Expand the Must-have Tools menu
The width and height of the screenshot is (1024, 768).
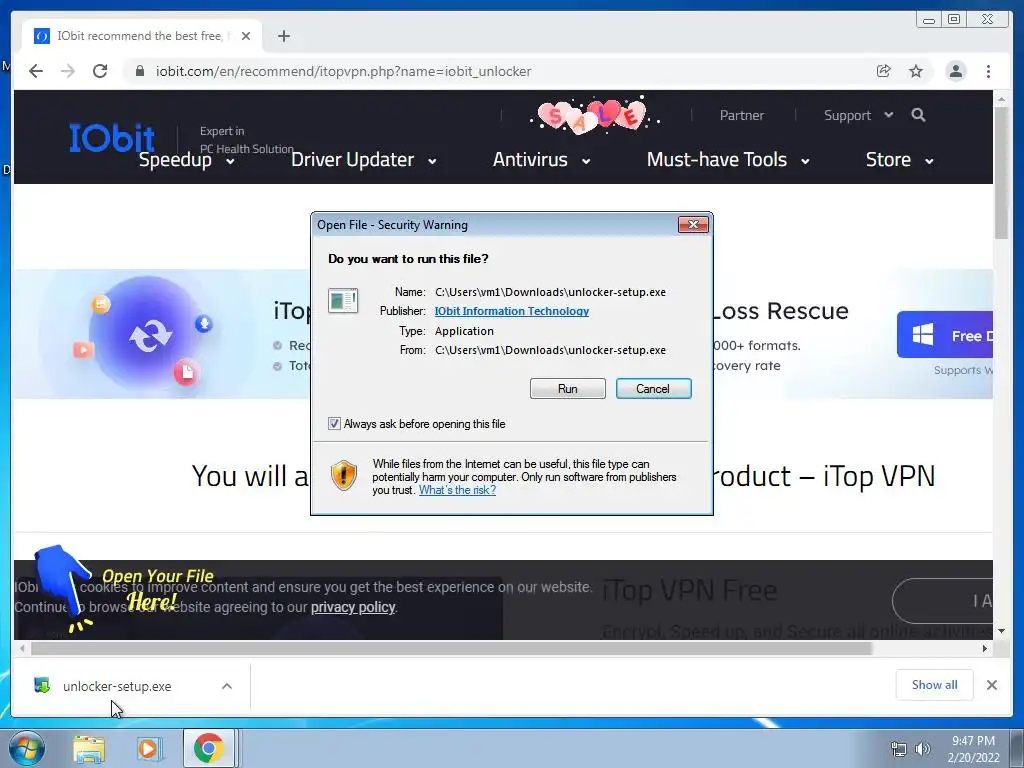coord(728,160)
